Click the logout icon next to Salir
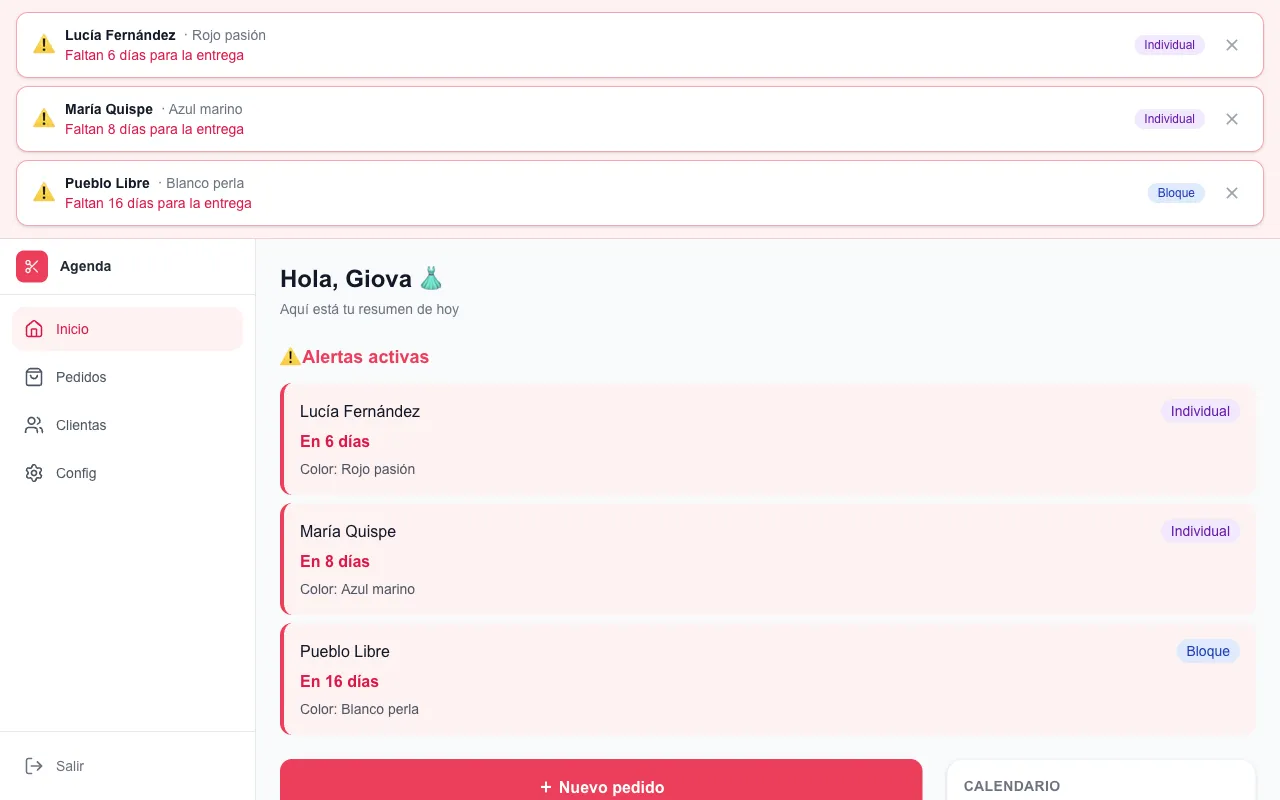 coord(33,766)
